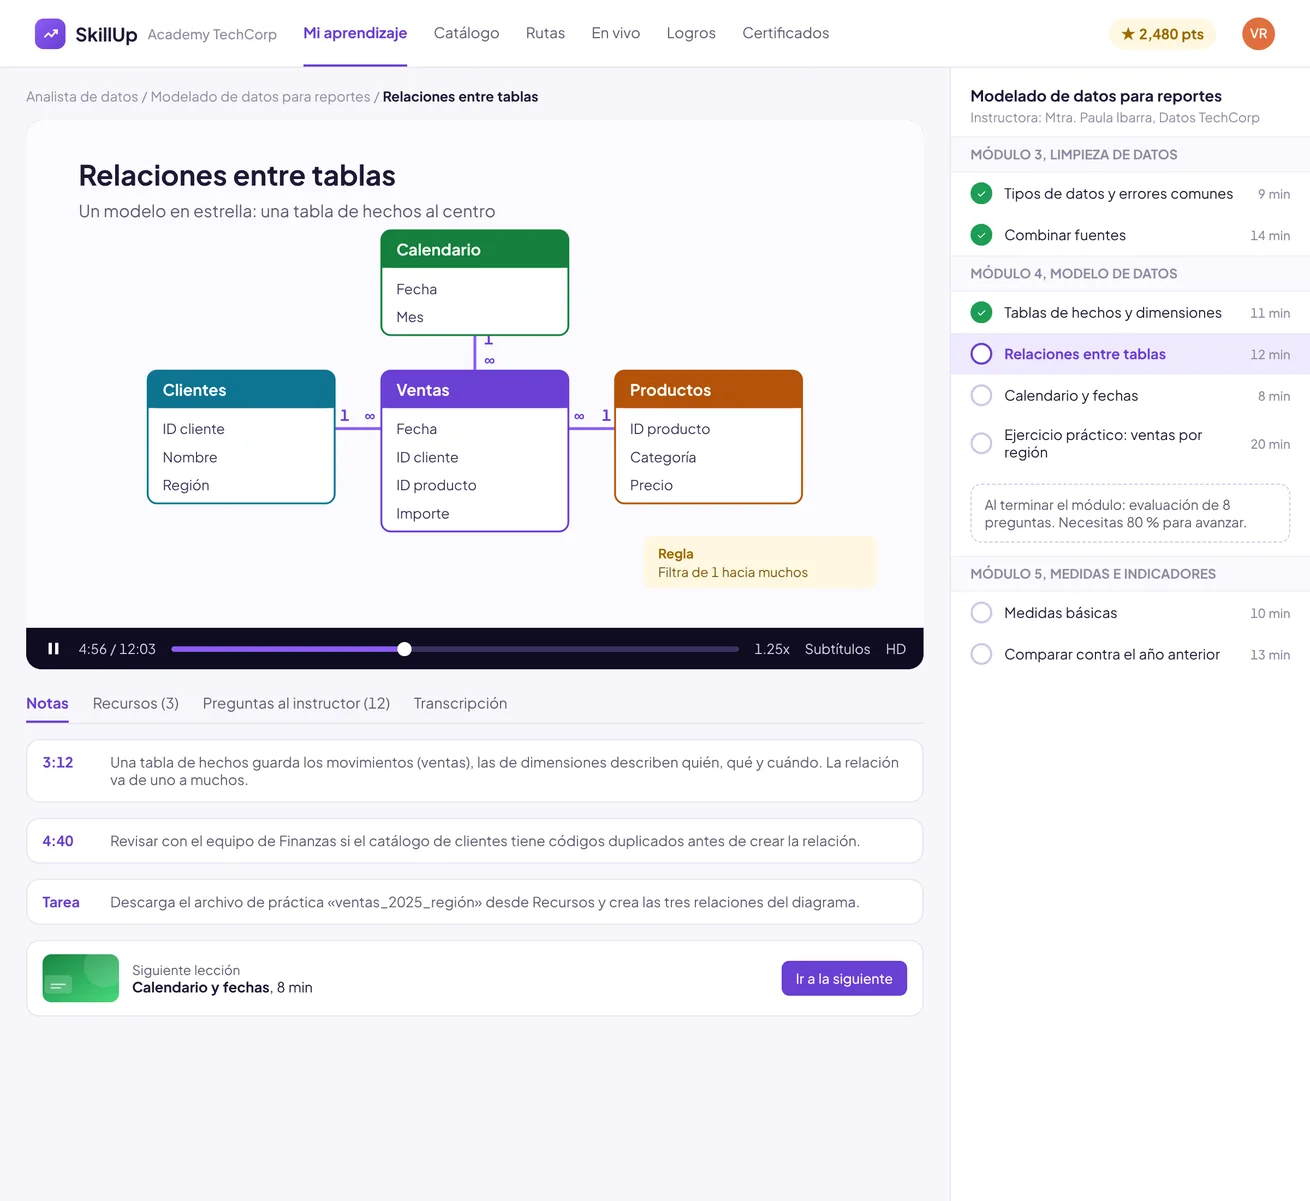Click the check icon for Combinar fuentes
Viewport: 1310px width, 1201px height.
tap(981, 235)
